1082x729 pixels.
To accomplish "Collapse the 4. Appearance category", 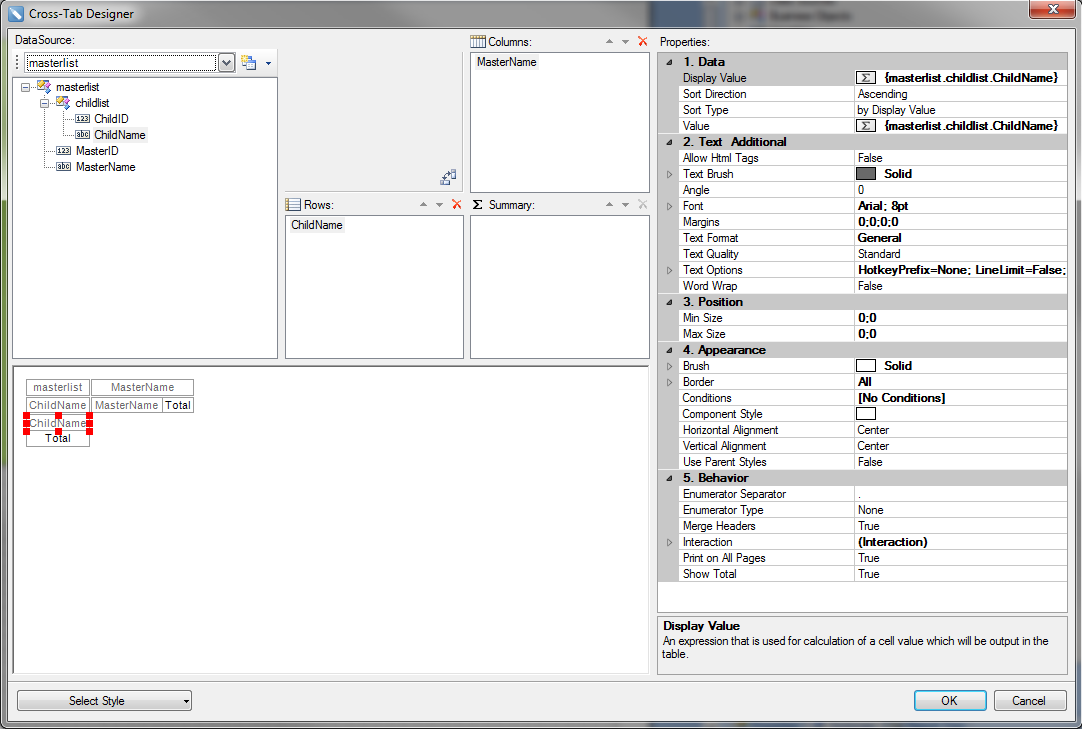I will pos(669,350).
